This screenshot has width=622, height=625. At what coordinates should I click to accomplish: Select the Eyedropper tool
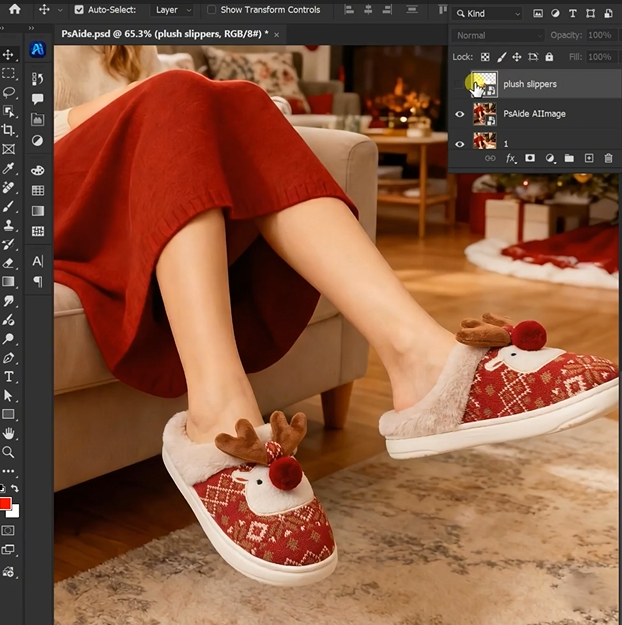click(x=8, y=168)
